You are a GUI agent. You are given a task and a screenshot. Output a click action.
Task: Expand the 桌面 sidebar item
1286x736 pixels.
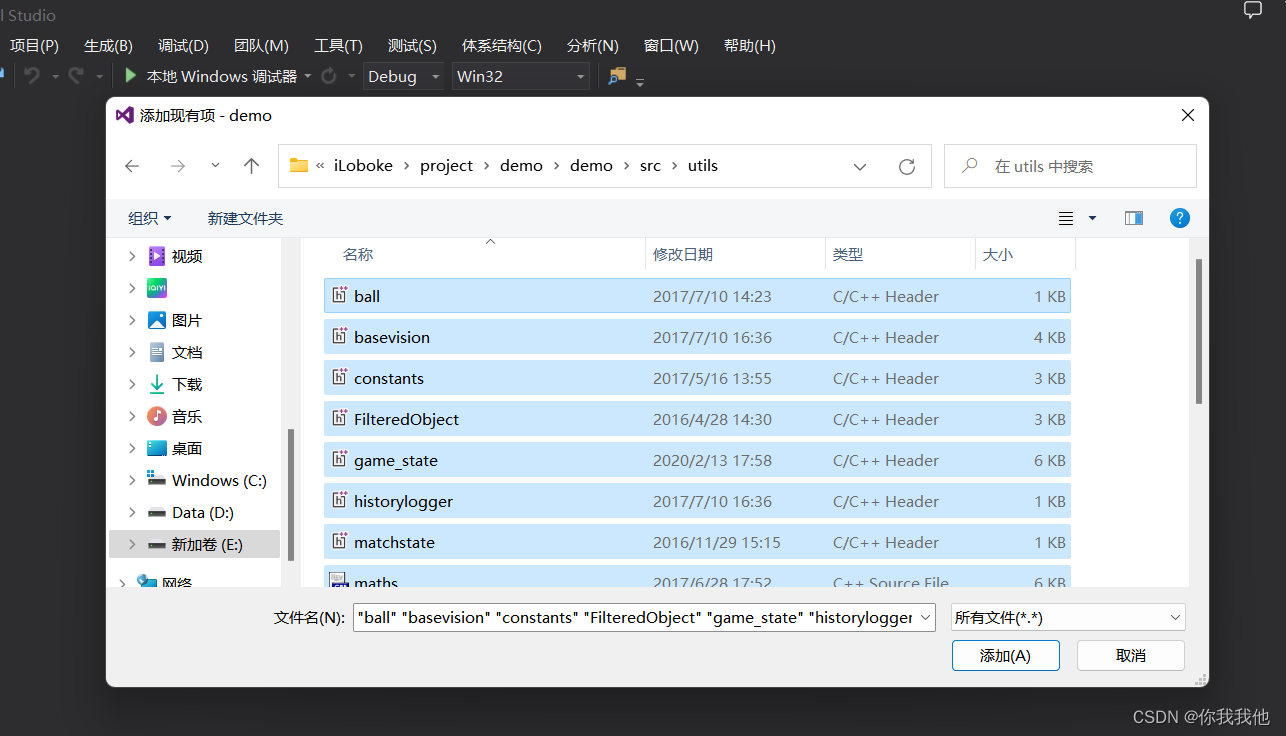[x=131, y=448]
